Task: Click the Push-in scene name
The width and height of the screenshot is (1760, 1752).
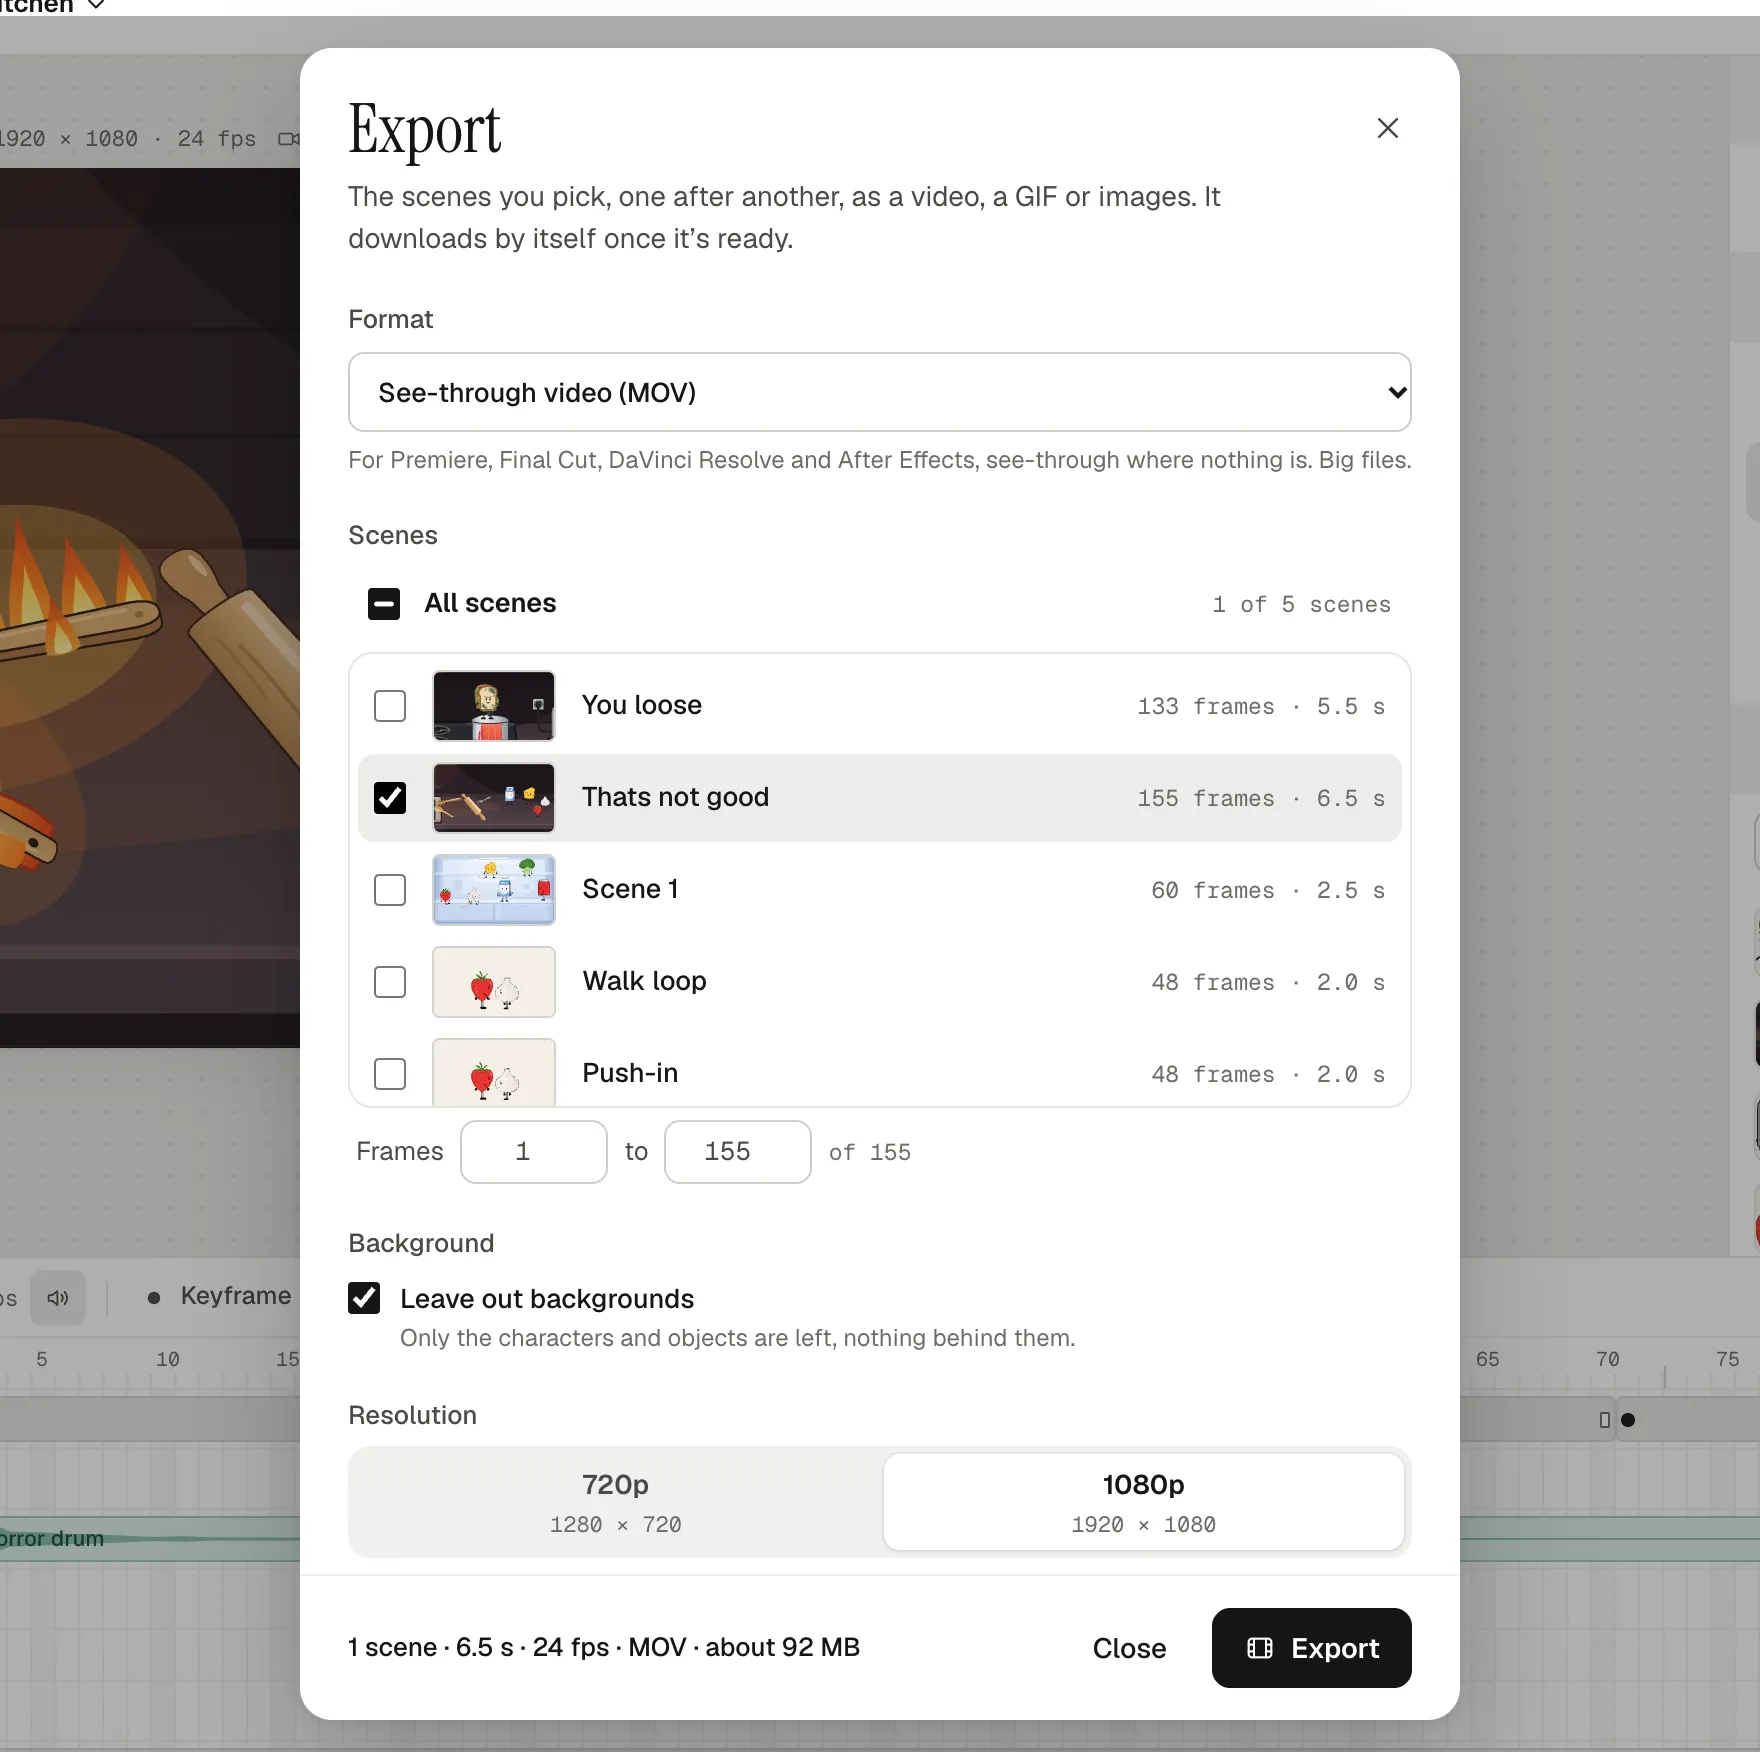Action: pyautogui.click(x=630, y=1073)
